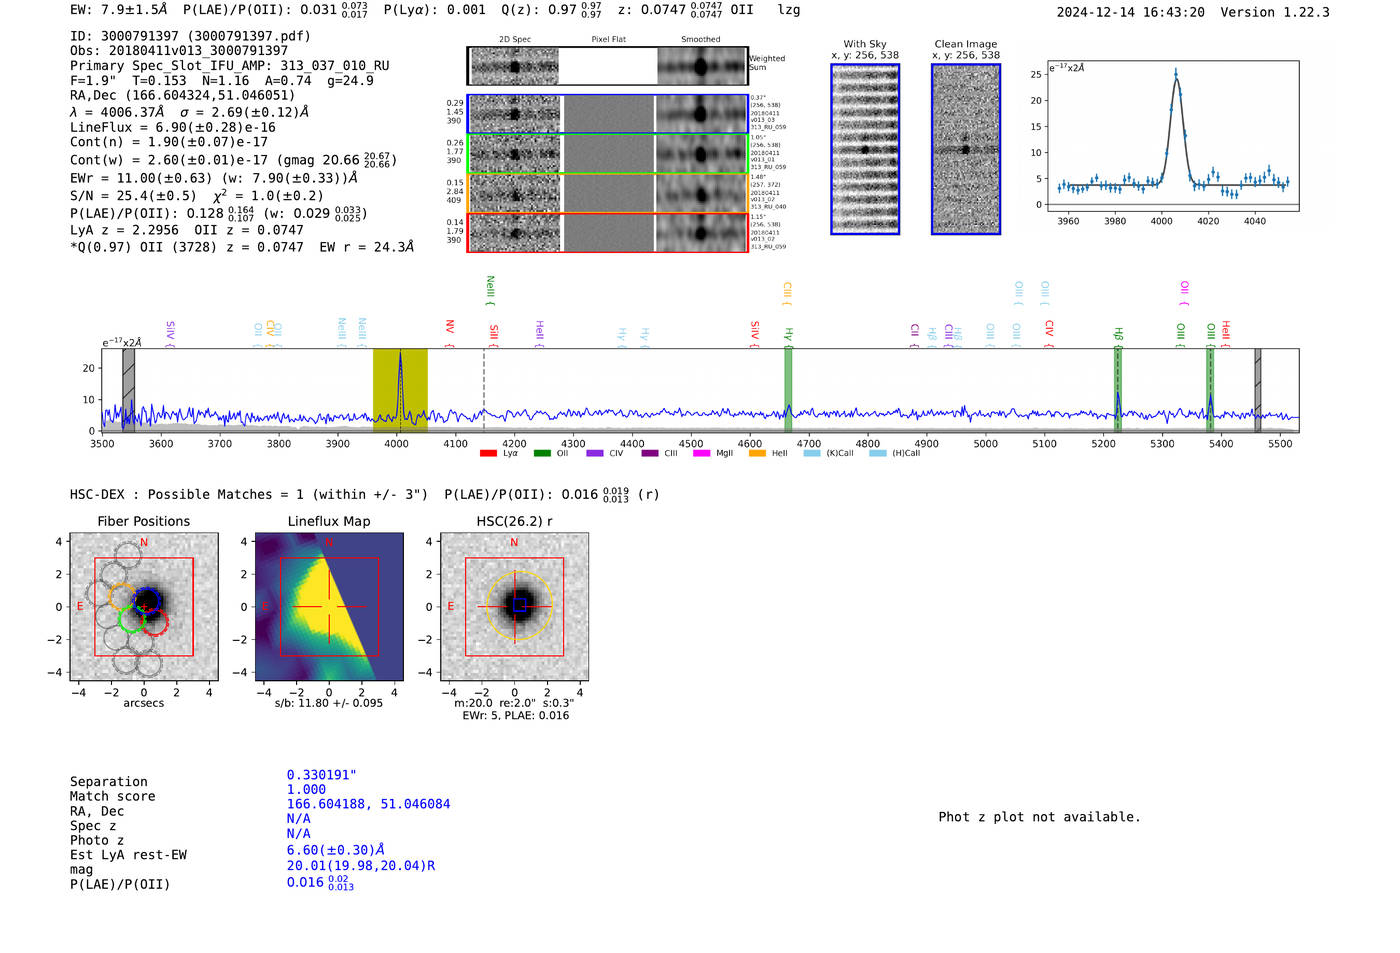The width and height of the screenshot is (1400, 953).
Task: Click the green Hβ band near 5225Å
Action: point(1118,390)
